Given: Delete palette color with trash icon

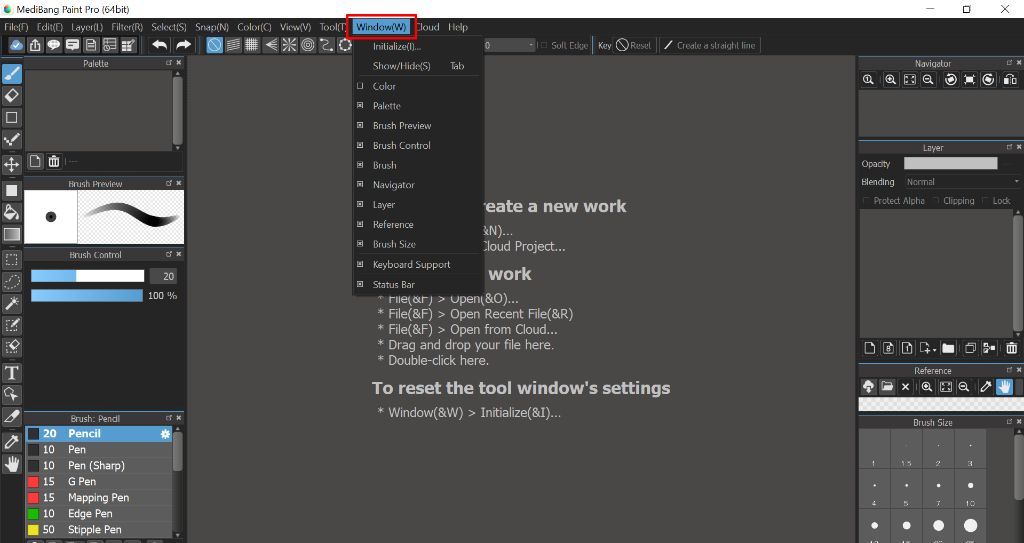Looking at the screenshot, I should (x=54, y=161).
